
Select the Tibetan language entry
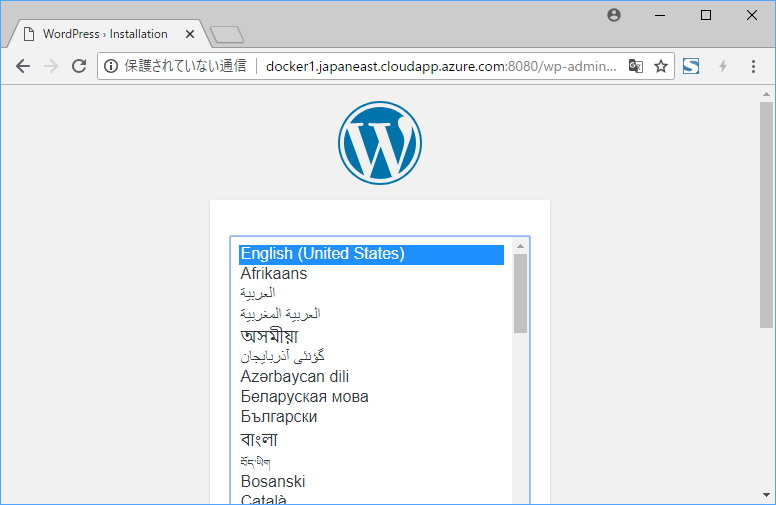(372, 462)
